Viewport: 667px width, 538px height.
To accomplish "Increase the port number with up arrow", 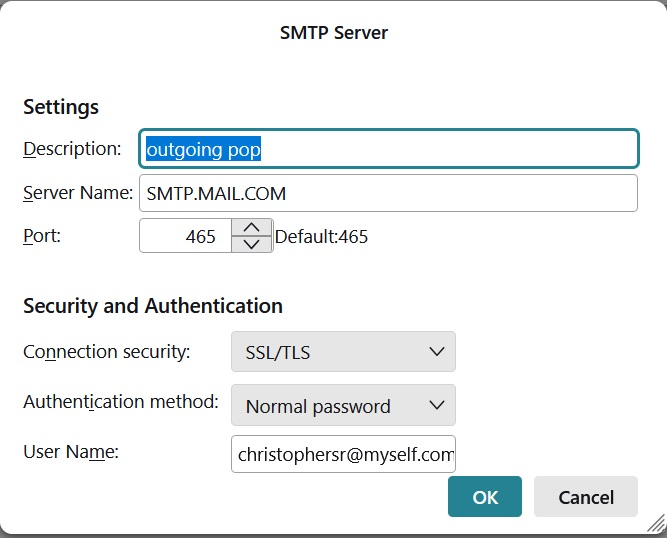I will (x=252, y=228).
